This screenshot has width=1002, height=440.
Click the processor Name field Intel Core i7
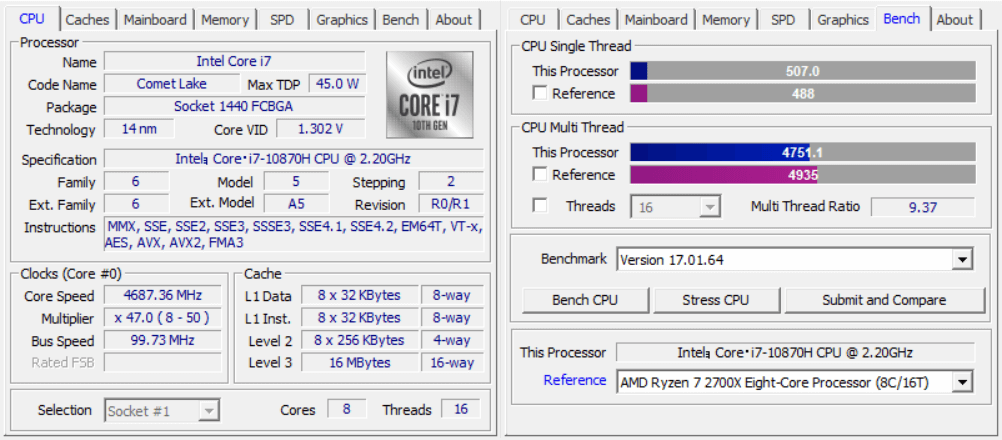pos(235,61)
